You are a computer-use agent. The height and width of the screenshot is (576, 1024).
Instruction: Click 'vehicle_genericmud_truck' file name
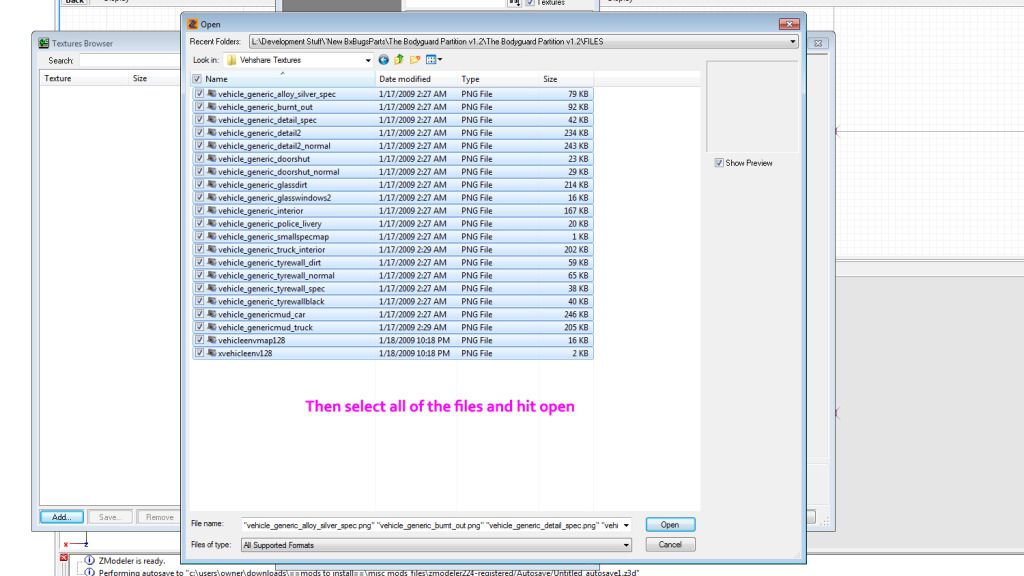click(265, 327)
